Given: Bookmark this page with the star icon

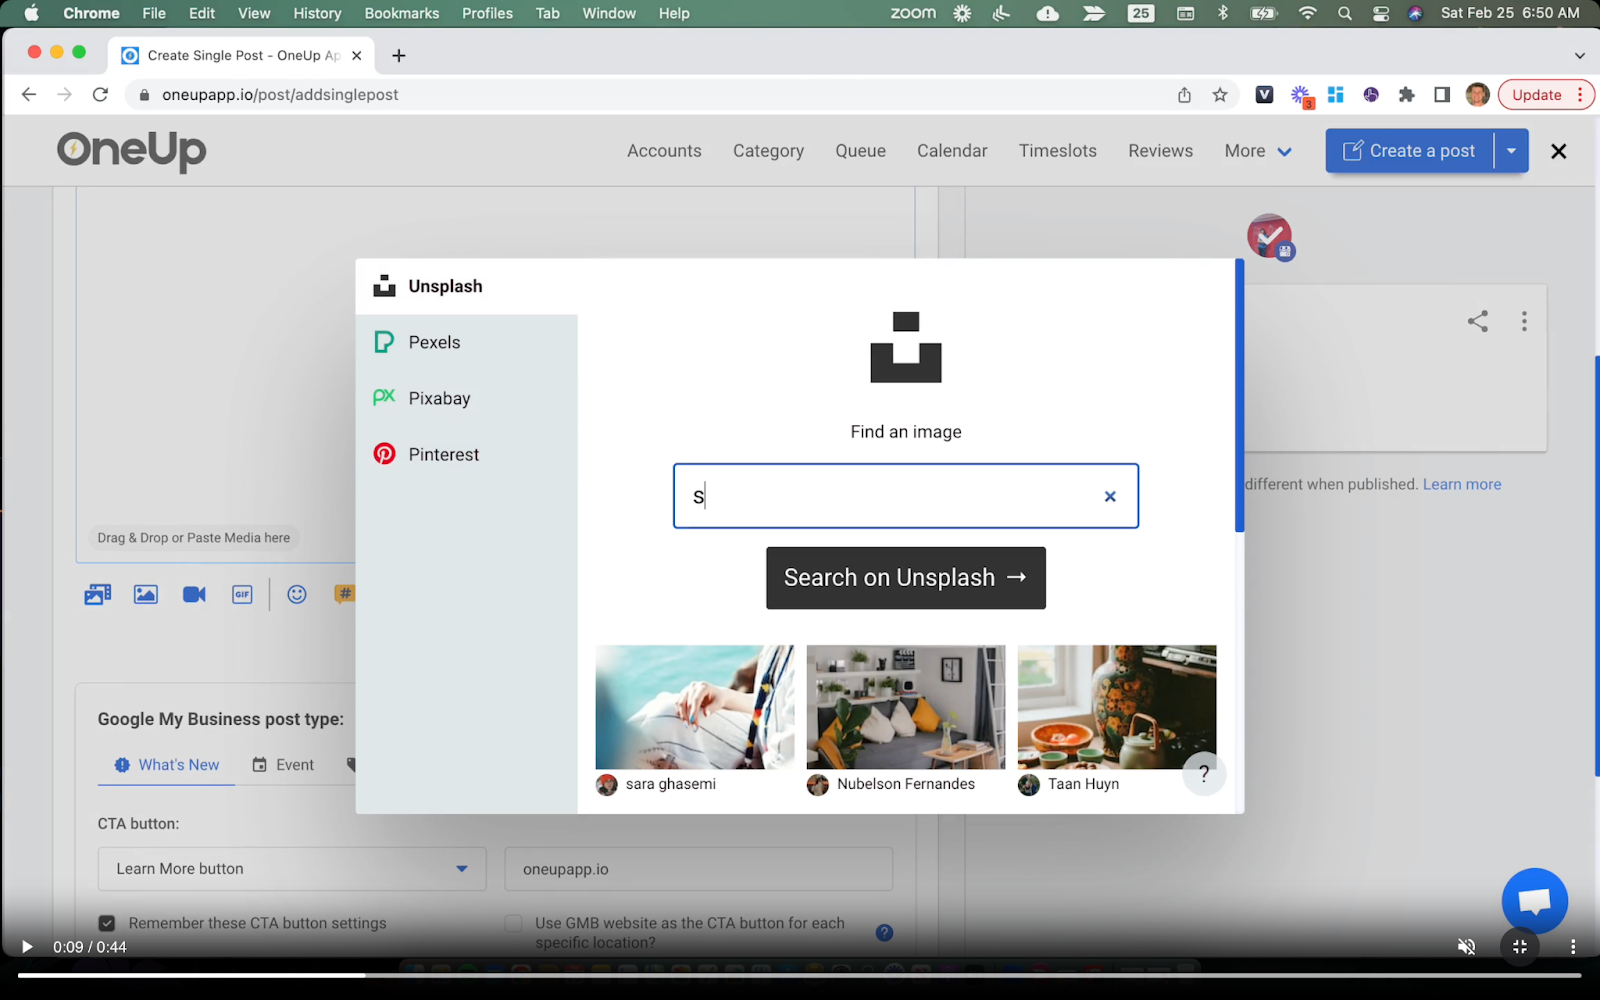Looking at the screenshot, I should (x=1220, y=95).
